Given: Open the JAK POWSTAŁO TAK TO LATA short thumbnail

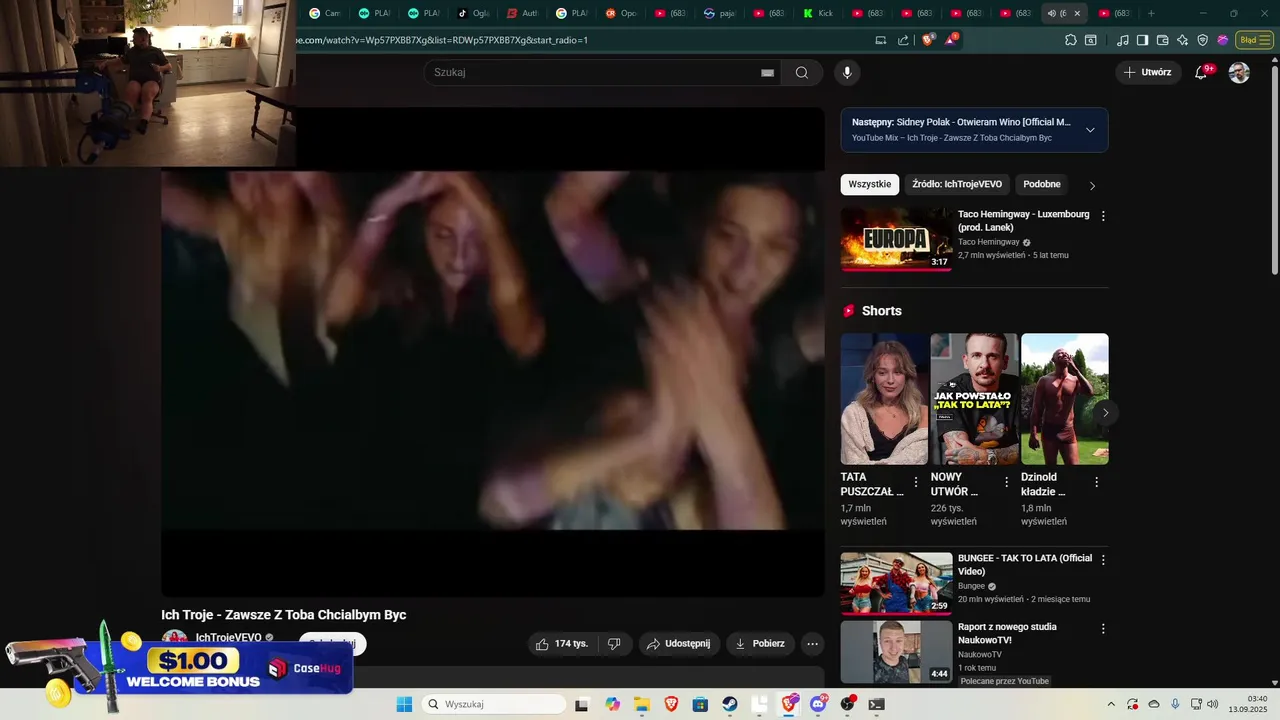Looking at the screenshot, I should click(974, 398).
